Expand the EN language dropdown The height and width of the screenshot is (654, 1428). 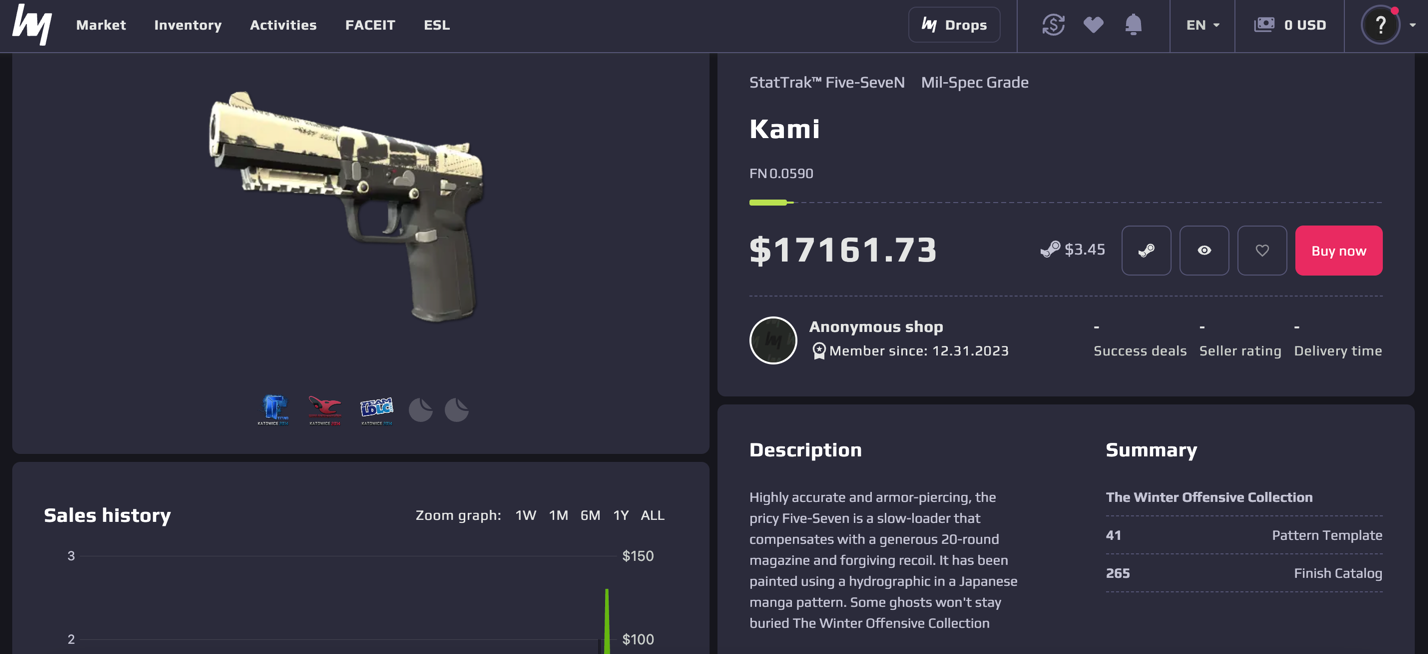click(x=1203, y=25)
